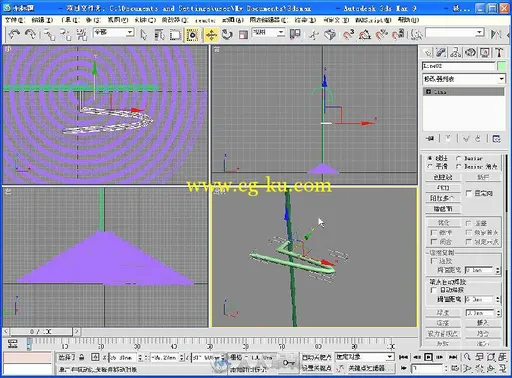Open the key filter selection dropdown
This screenshot has height=378, width=512.
(365, 357)
